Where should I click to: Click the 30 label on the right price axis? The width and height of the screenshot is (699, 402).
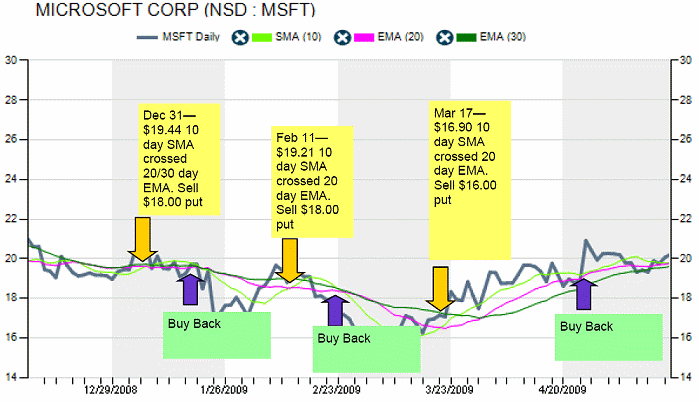click(x=686, y=60)
